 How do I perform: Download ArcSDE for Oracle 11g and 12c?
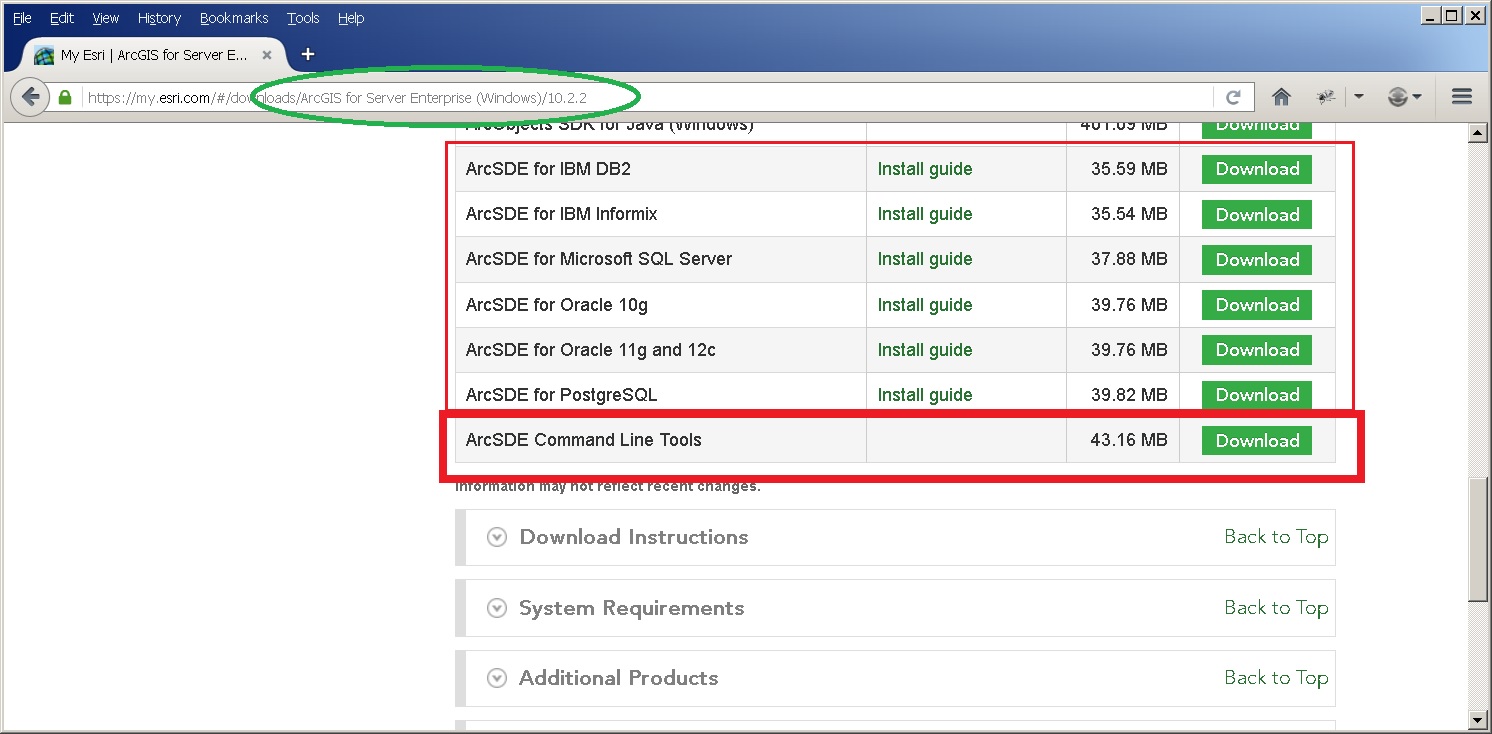tap(1257, 350)
